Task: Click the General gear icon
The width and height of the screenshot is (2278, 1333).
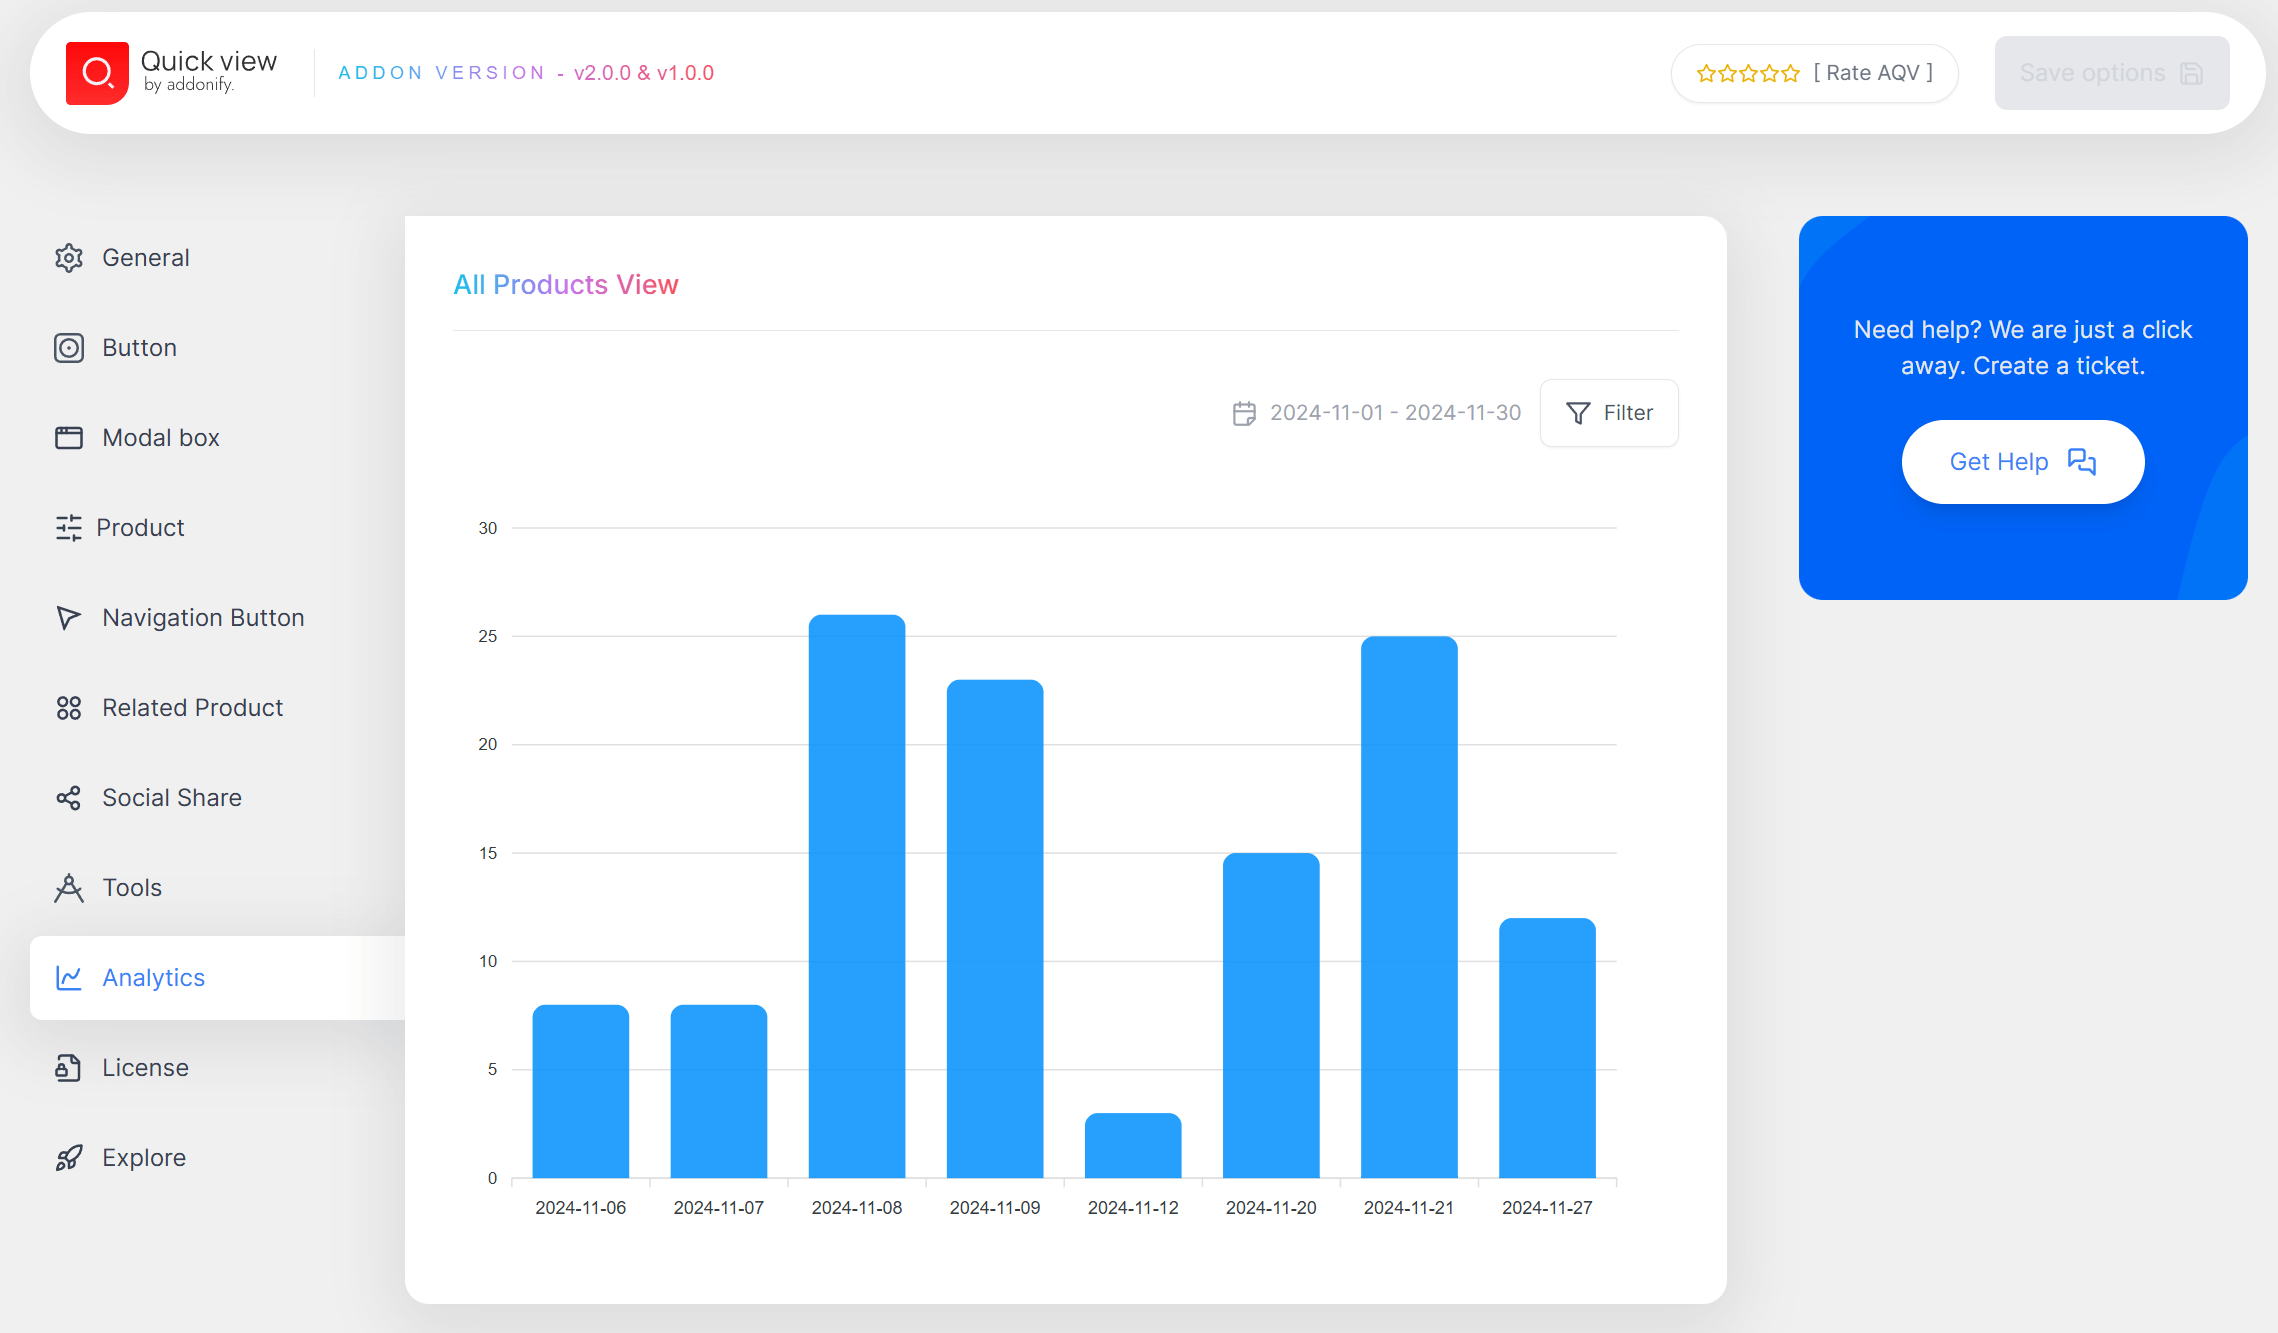Action: coord(69,258)
